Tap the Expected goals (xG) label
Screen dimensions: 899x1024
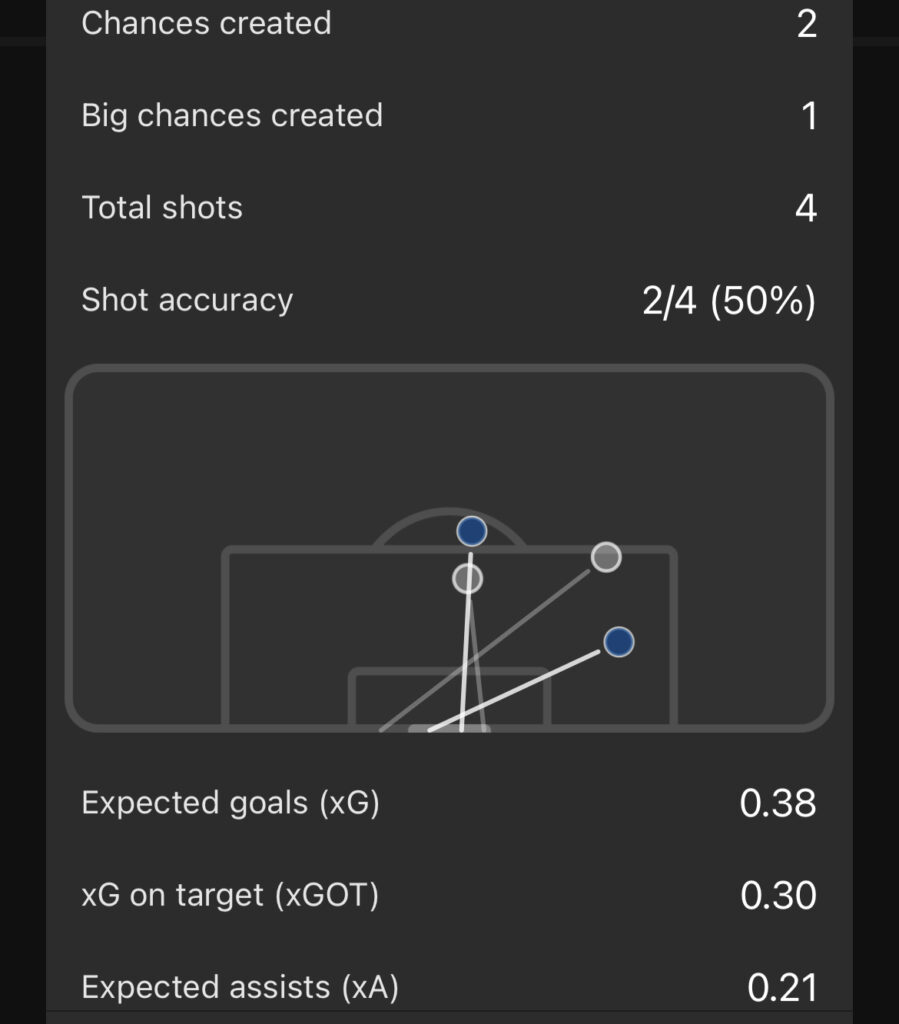(230, 803)
